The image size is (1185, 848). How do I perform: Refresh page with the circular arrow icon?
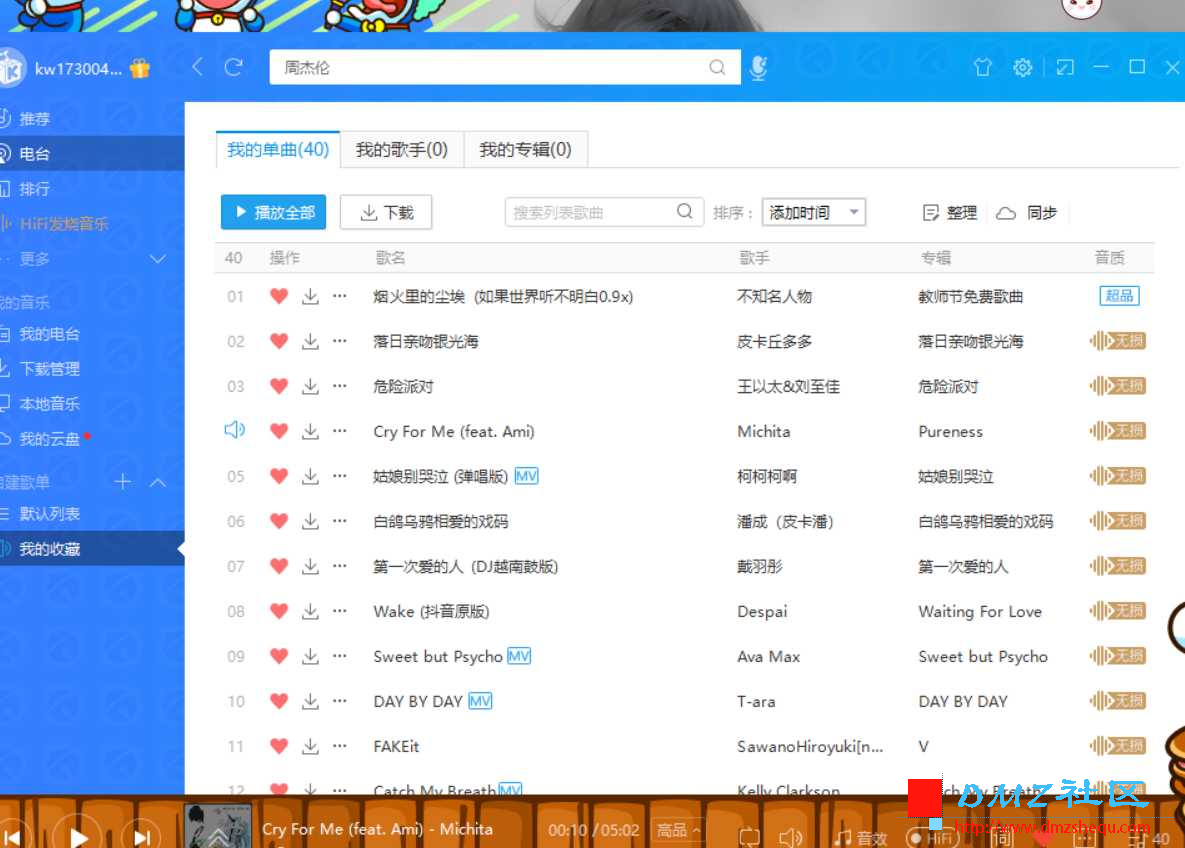point(234,67)
